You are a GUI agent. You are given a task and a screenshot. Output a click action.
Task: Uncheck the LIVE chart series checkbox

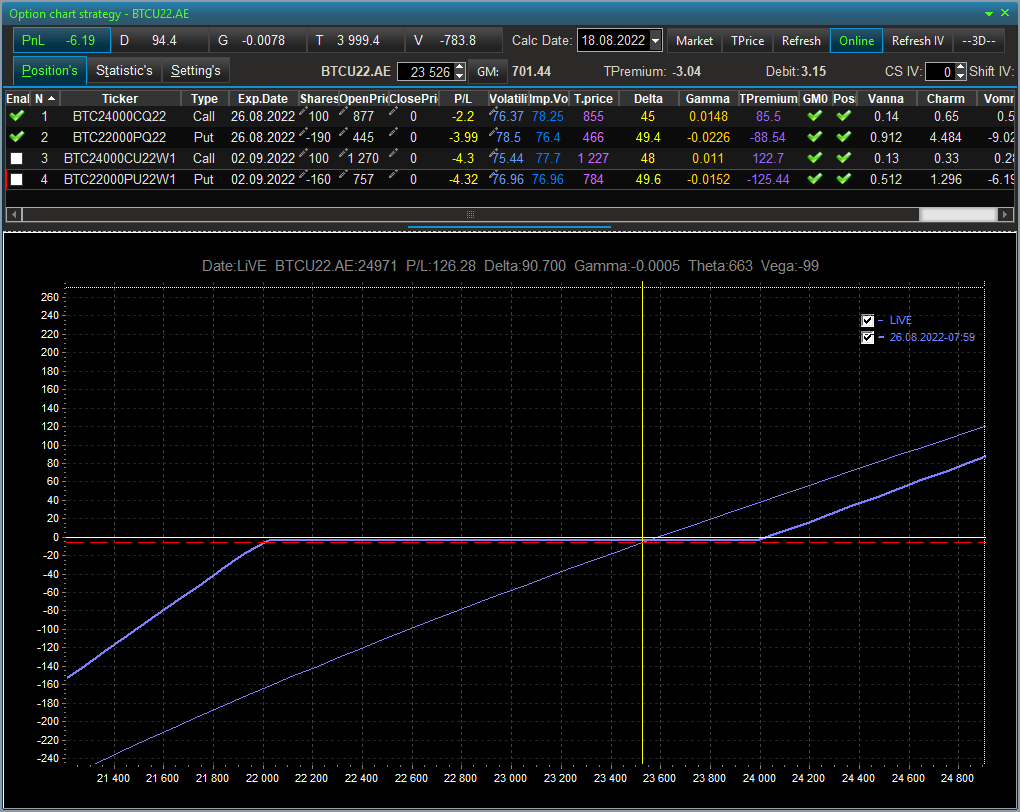[867, 320]
